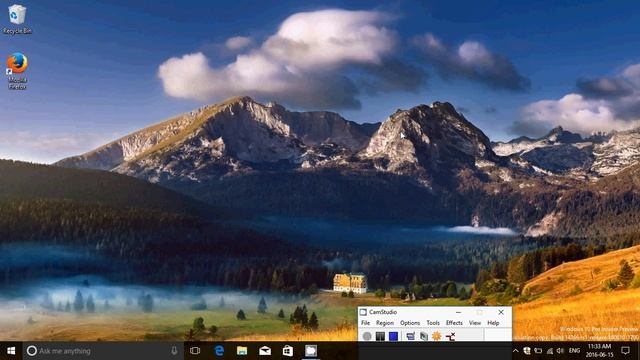This screenshot has width=640, height=360.
Task: Select the Record to AVI/SWF toggle icon
Action: pyautogui.click(x=424, y=336)
